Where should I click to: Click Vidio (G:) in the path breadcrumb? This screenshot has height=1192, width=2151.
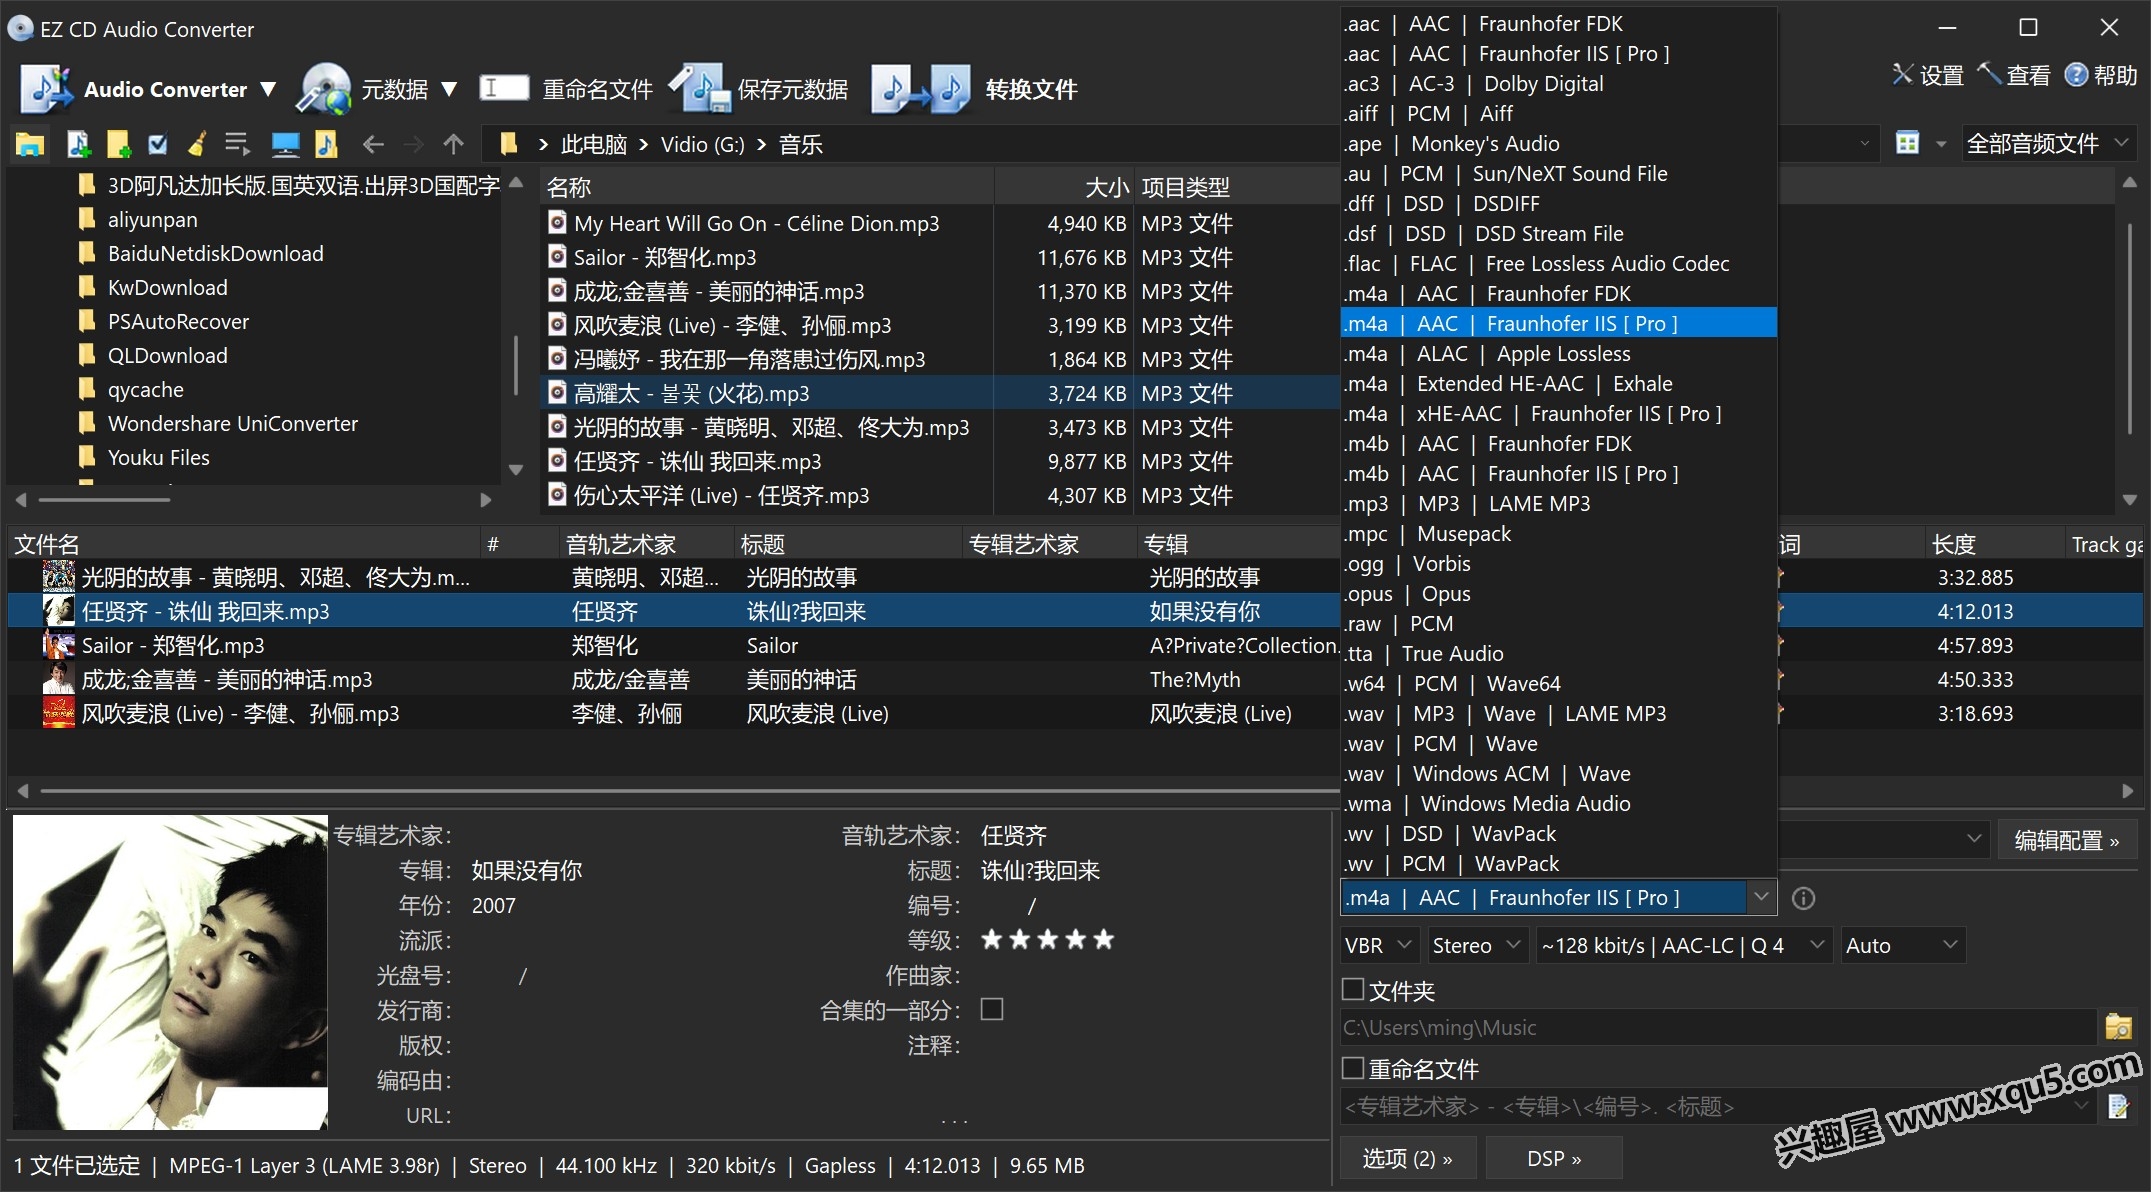pyautogui.click(x=702, y=145)
